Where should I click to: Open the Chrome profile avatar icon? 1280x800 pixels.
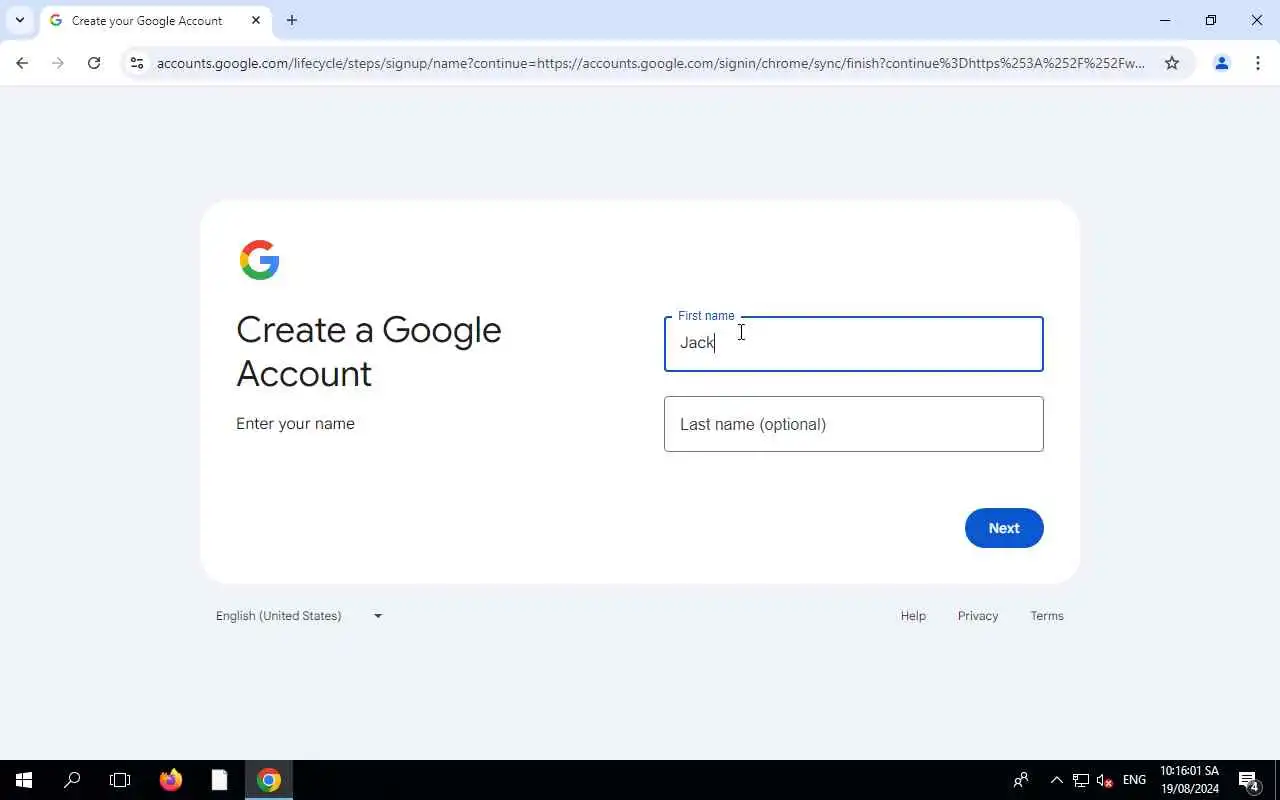tap(1221, 63)
